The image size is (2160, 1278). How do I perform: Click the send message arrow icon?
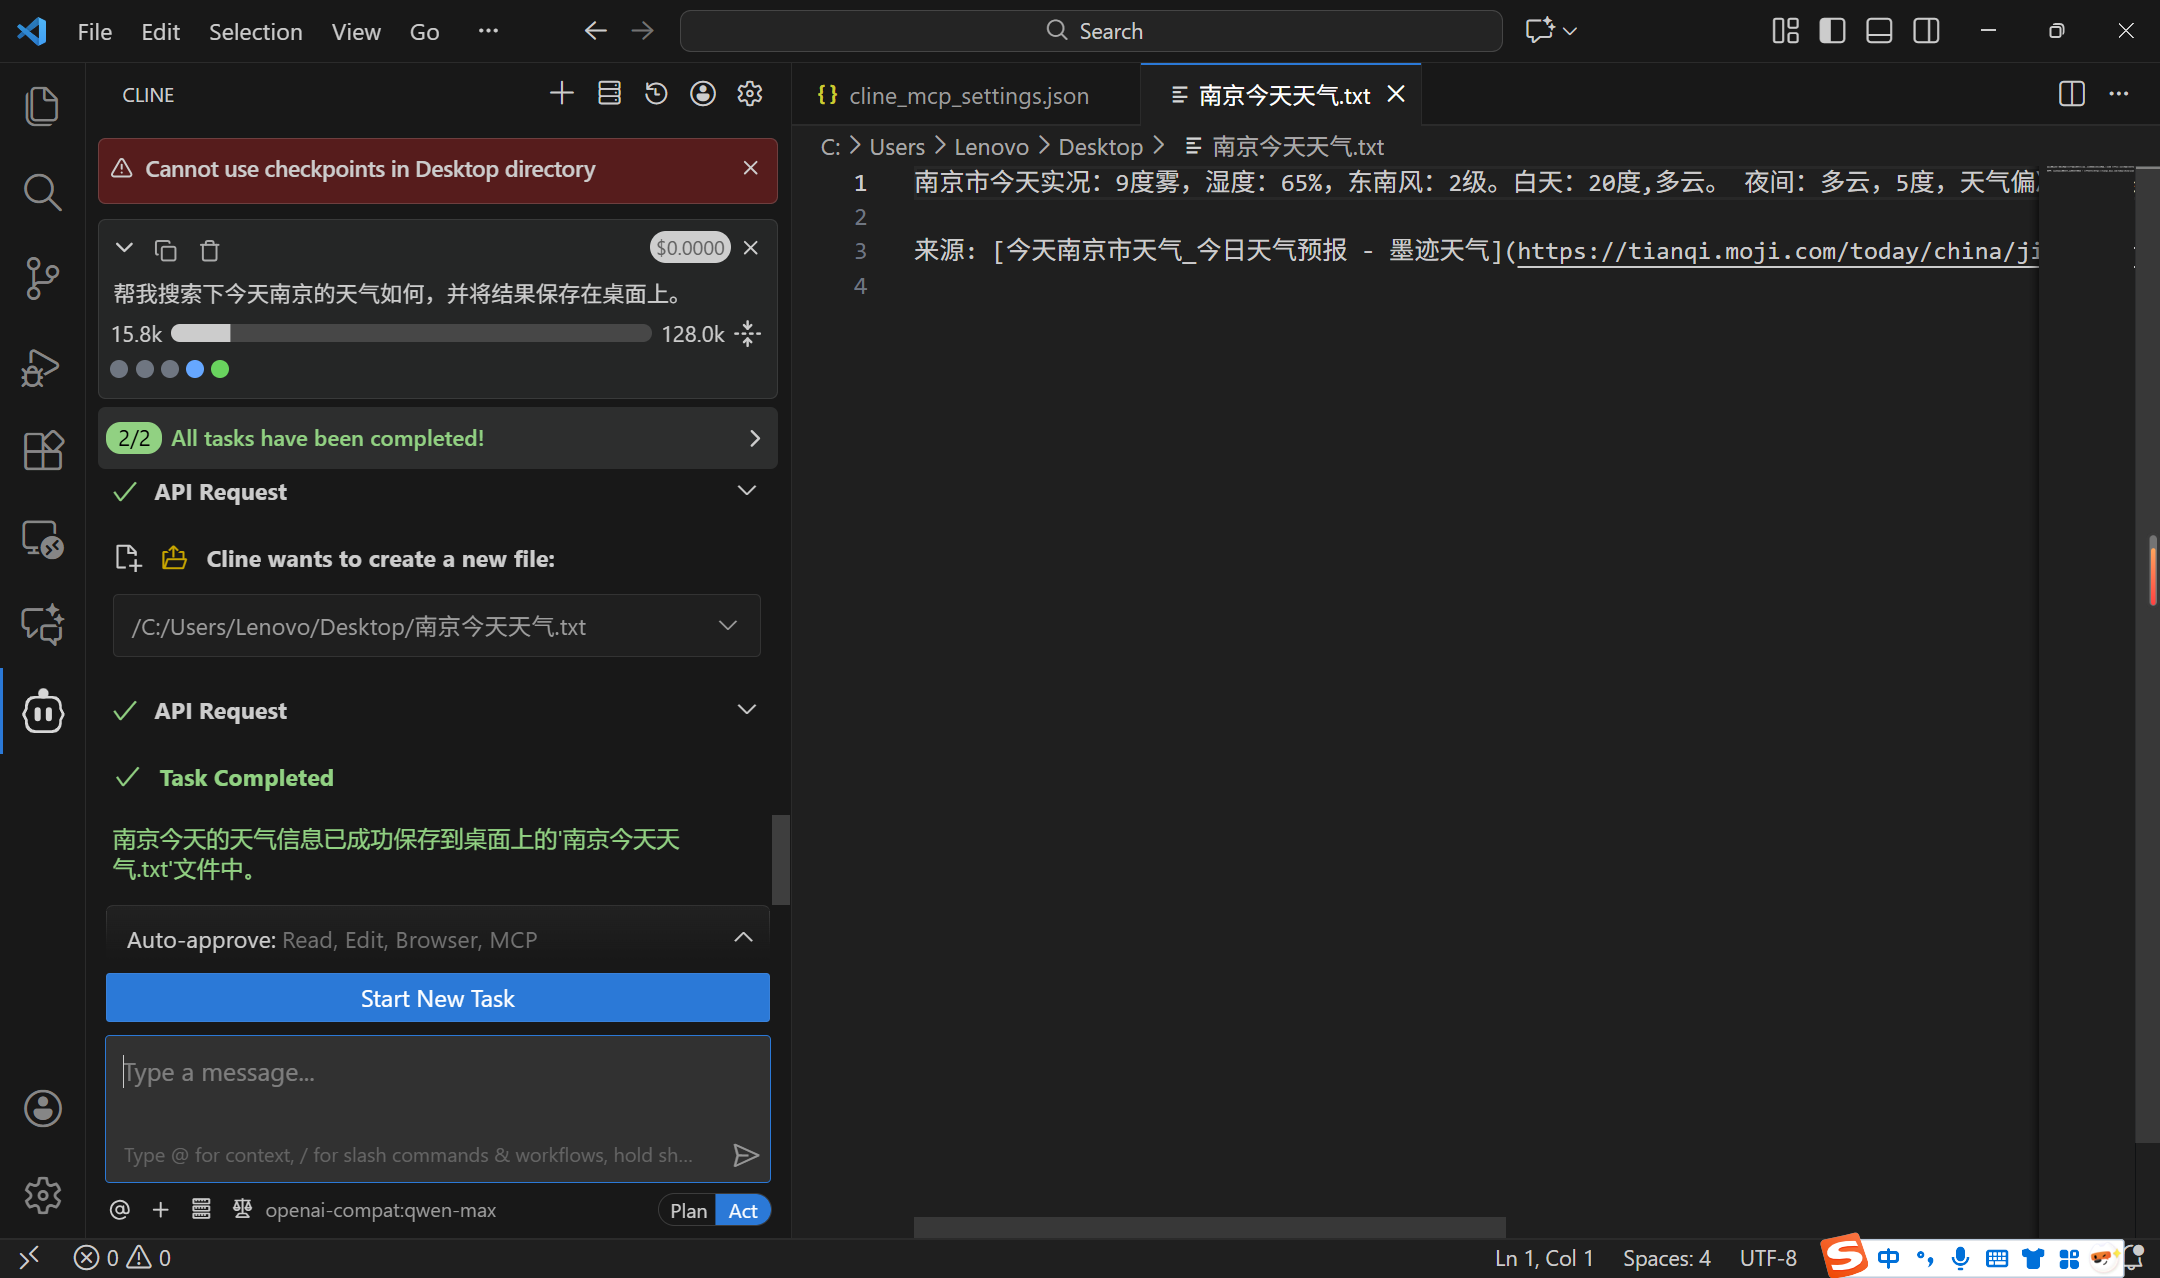746,1155
